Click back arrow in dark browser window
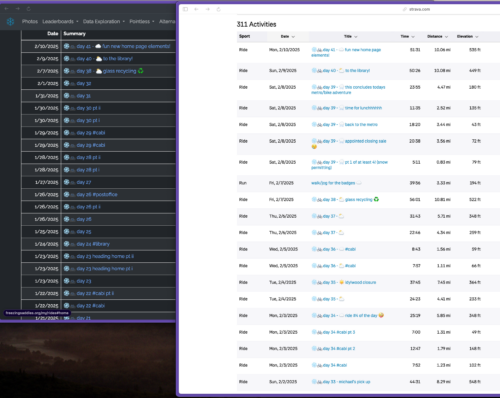The image size is (500, 398). pyautogui.click(x=6, y=9)
